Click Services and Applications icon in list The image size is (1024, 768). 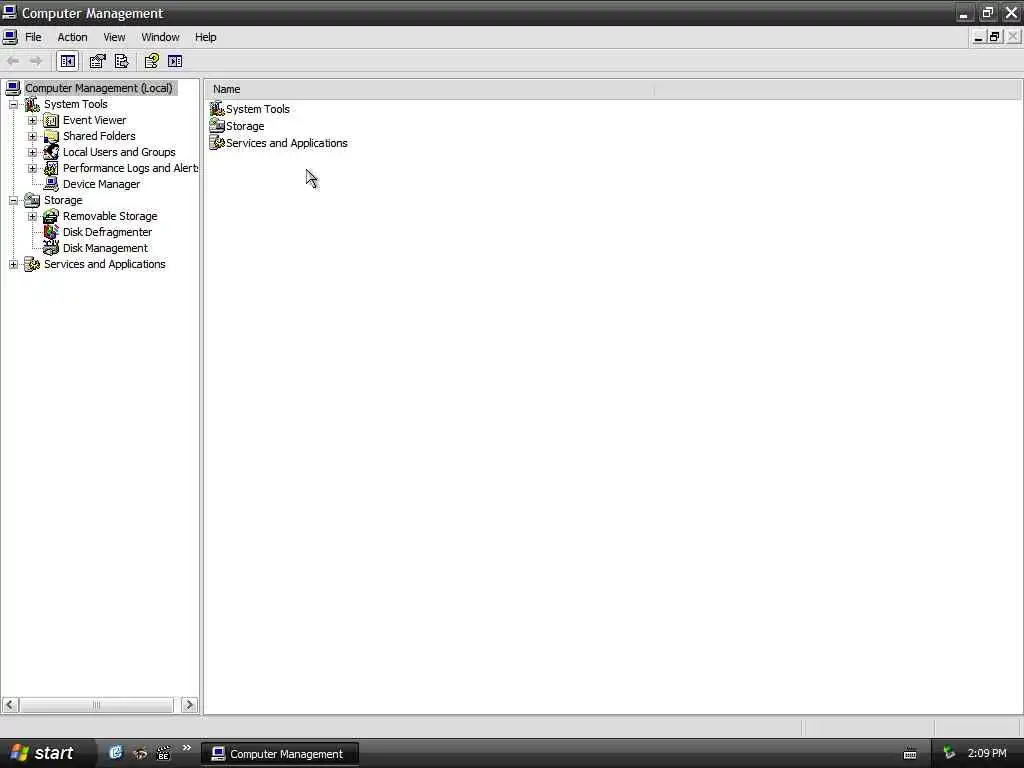217,143
